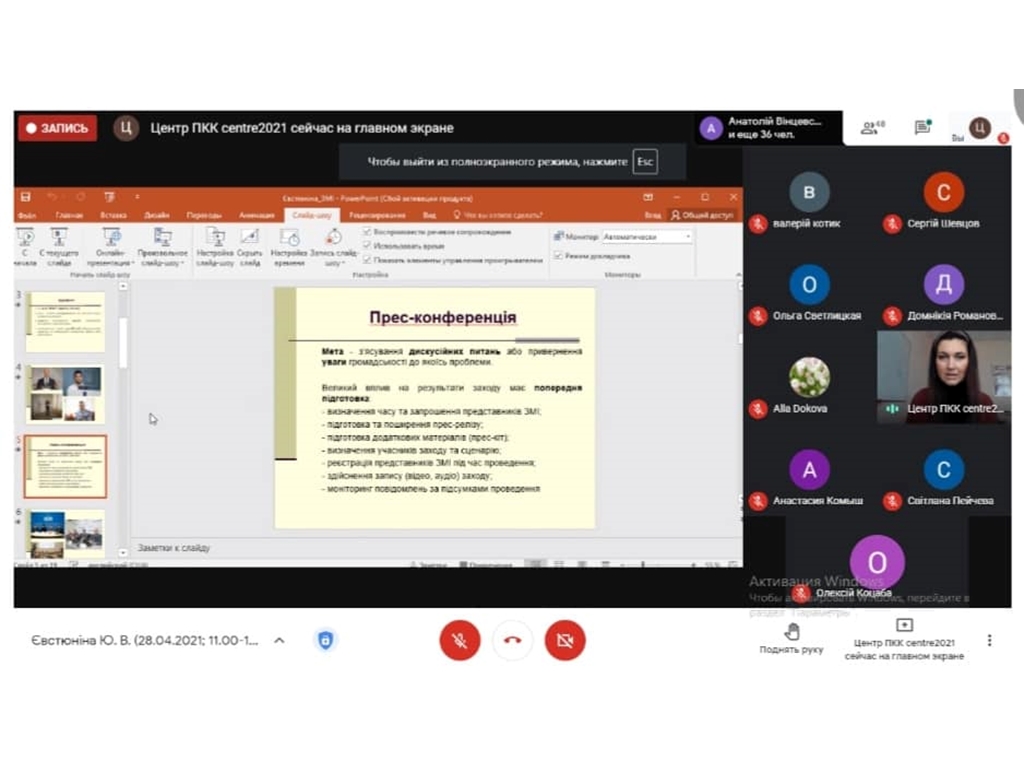The image size is (1024, 768).
Task: Click Прес-конференція slide title
Action: tap(443, 317)
